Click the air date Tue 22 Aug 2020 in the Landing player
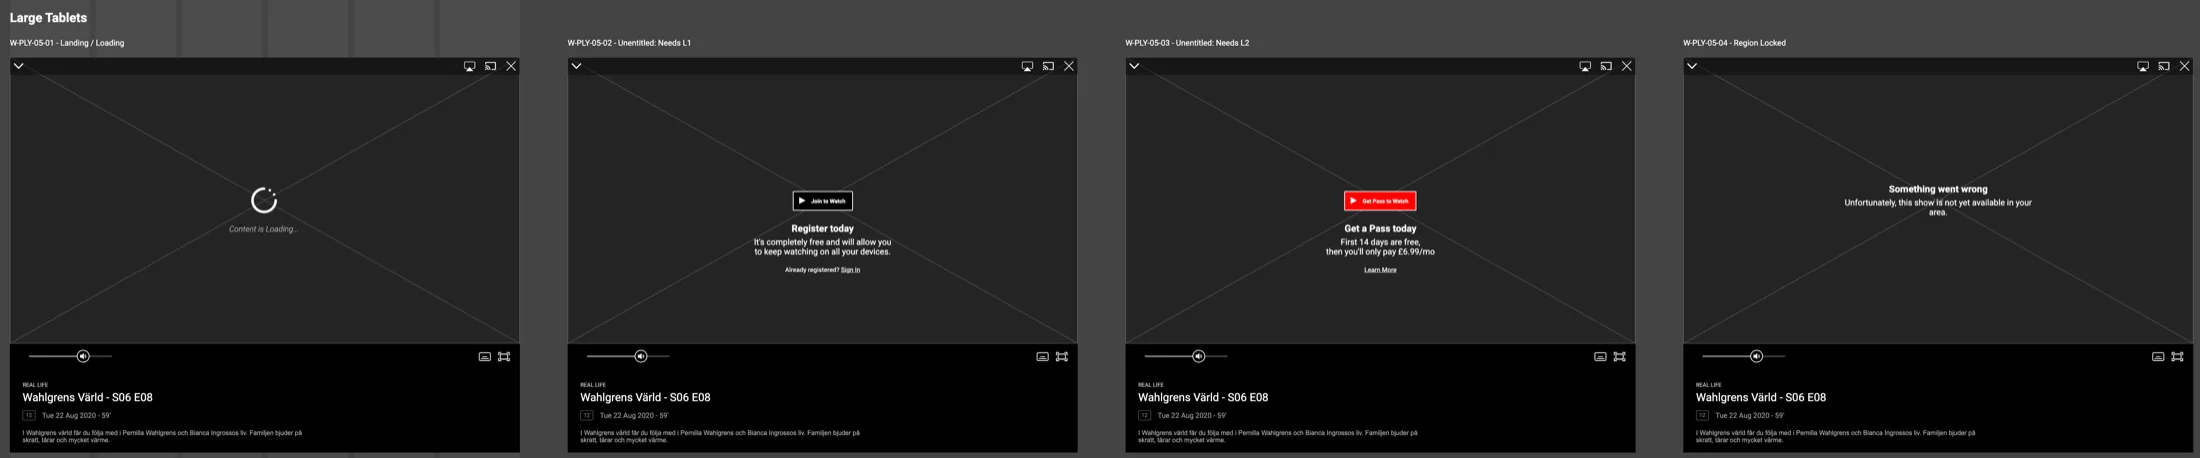This screenshot has height=458, width=2200. pos(68,415)
